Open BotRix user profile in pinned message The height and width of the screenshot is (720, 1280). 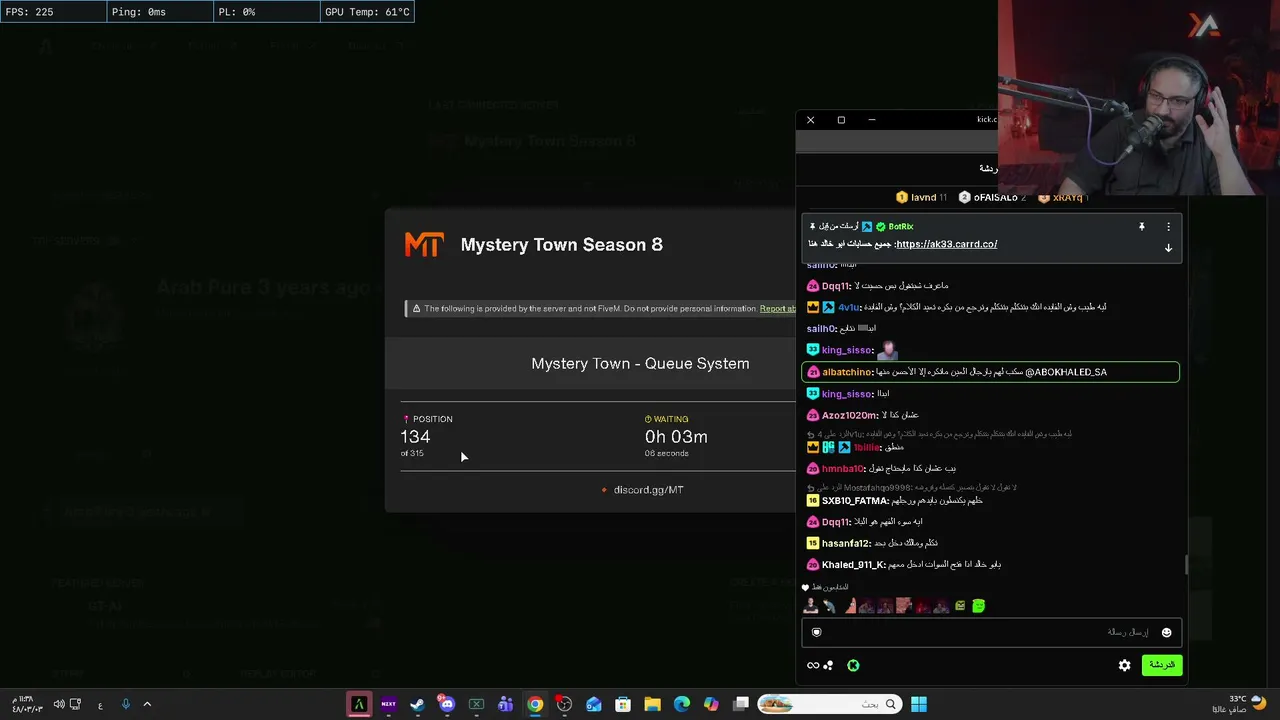tap(901, 227)
